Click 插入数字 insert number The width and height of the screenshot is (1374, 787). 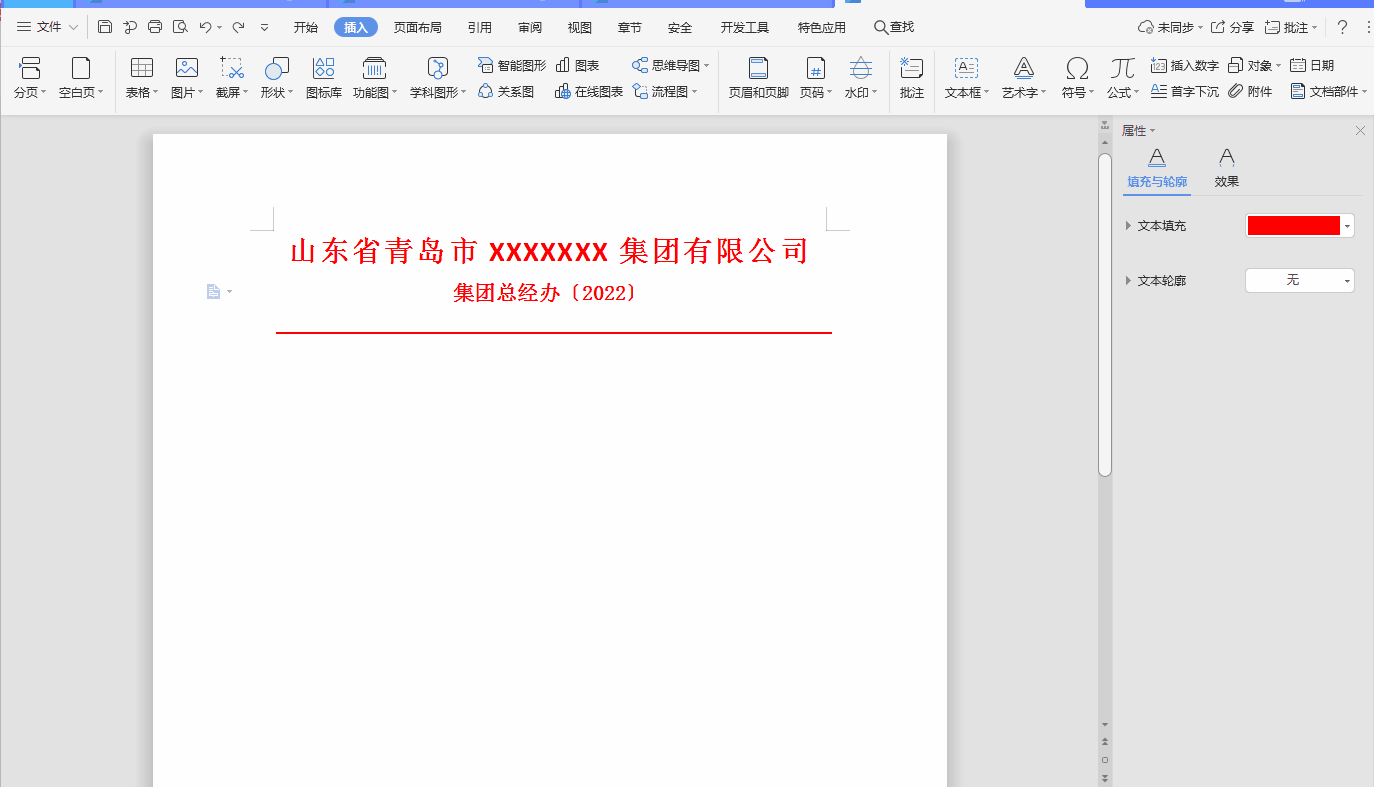(x=1185, y=66)
